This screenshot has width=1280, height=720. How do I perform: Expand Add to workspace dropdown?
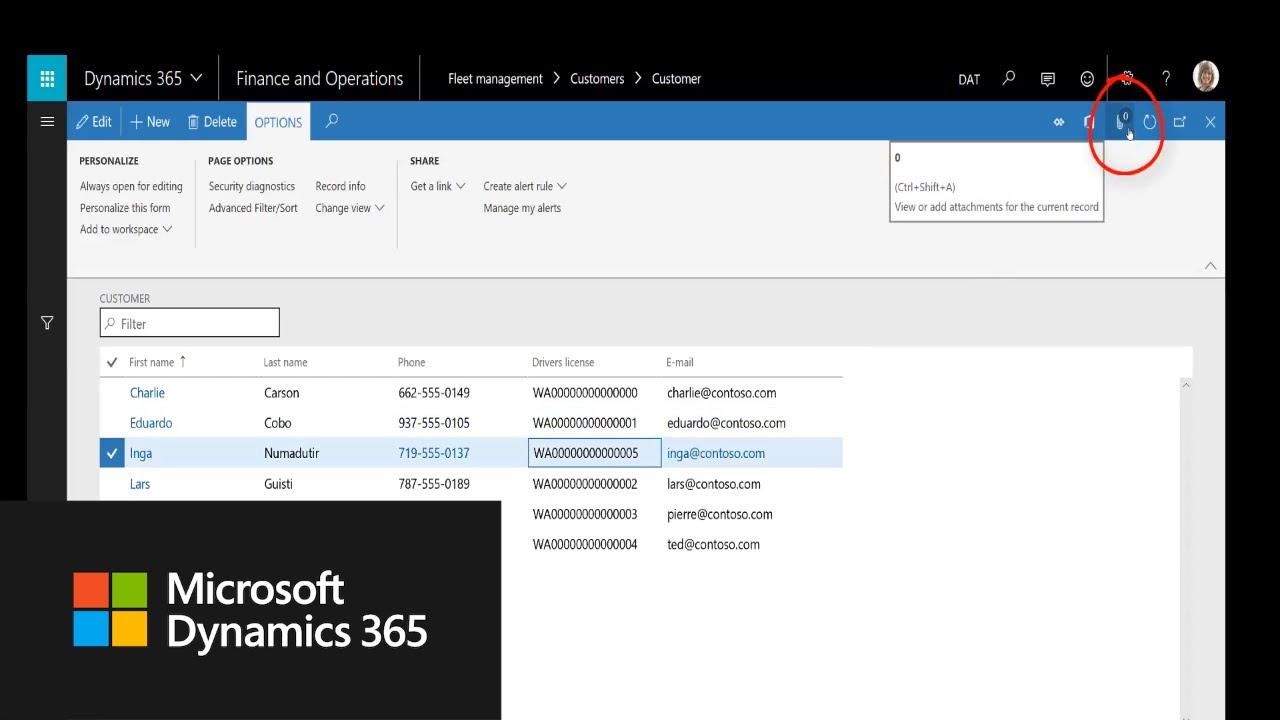click(126, 229)
